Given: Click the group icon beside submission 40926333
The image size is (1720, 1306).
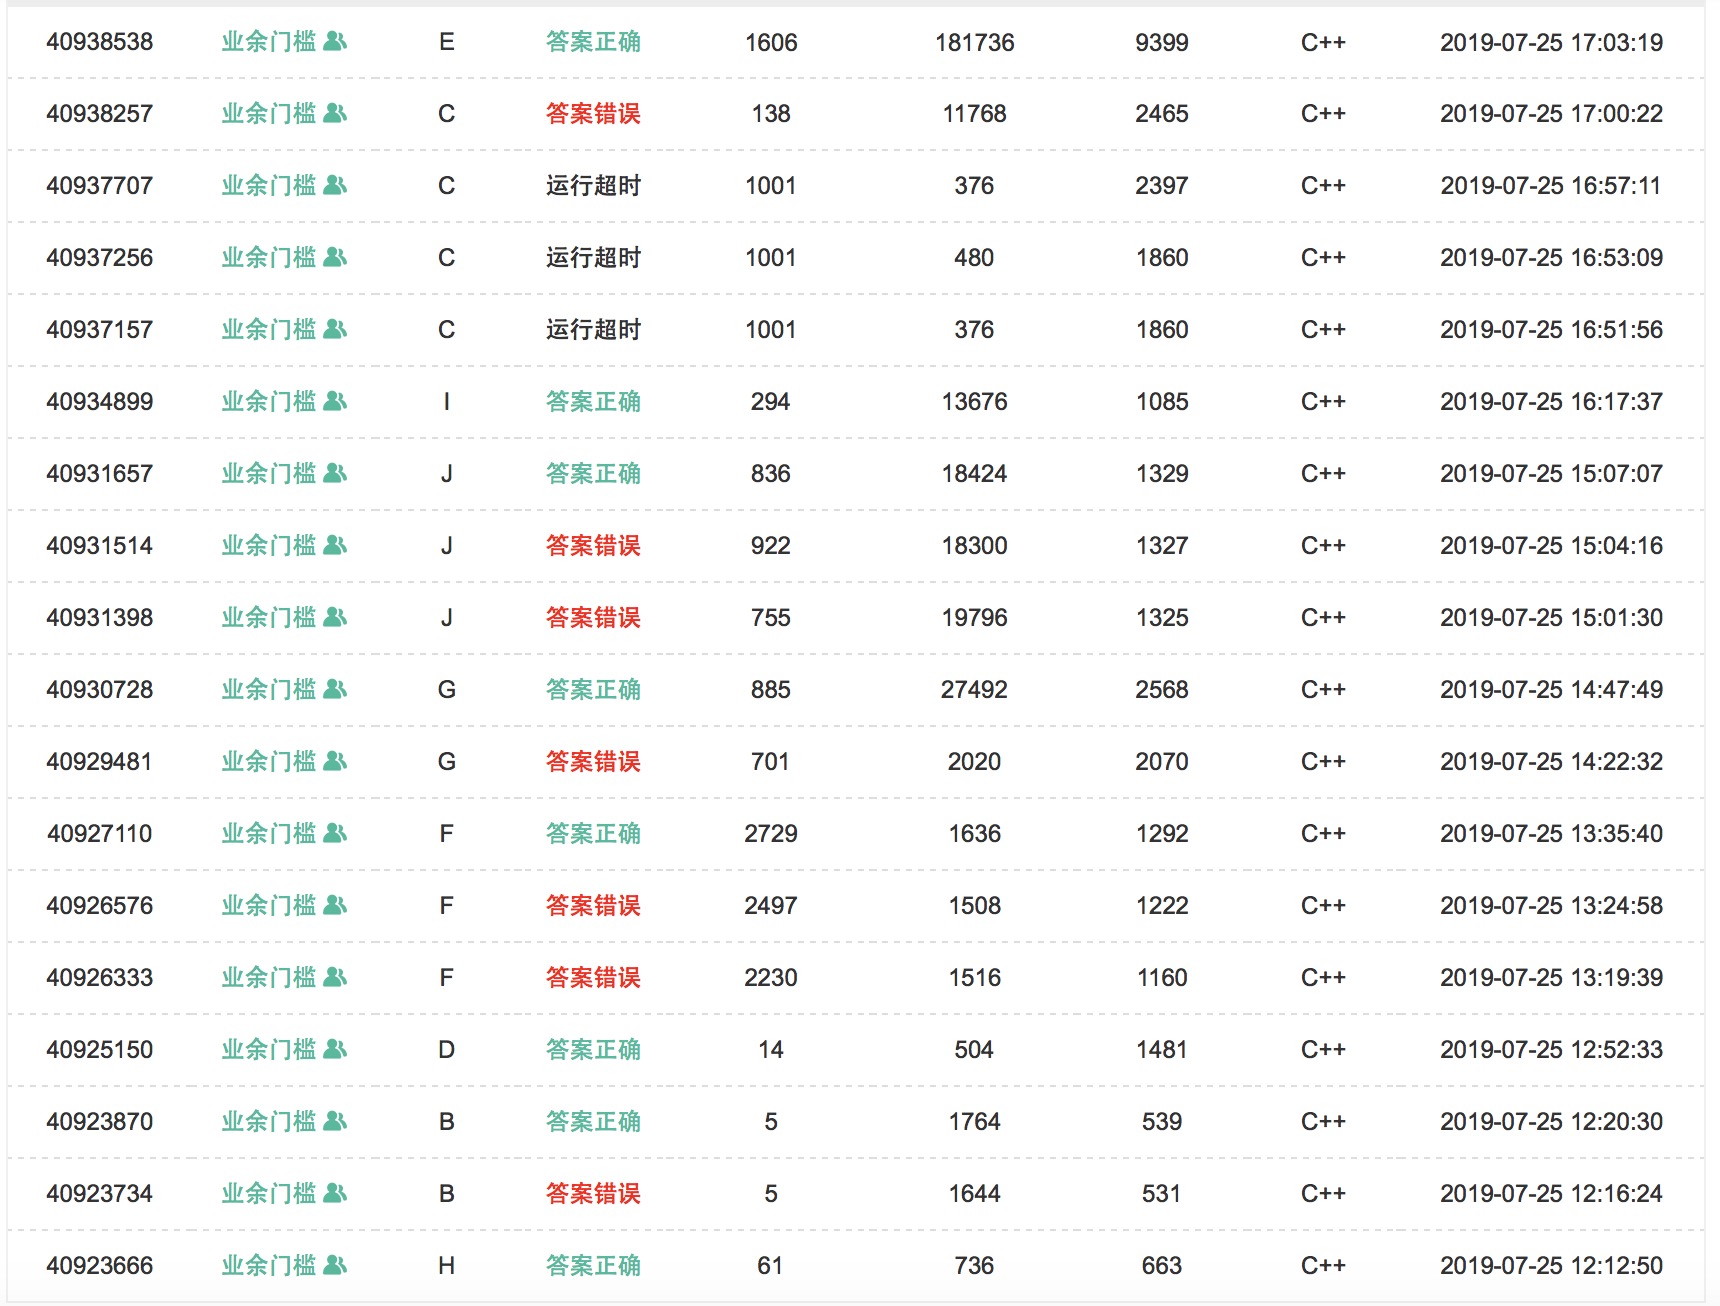Looking at the screenshot, I should [336, 978].
